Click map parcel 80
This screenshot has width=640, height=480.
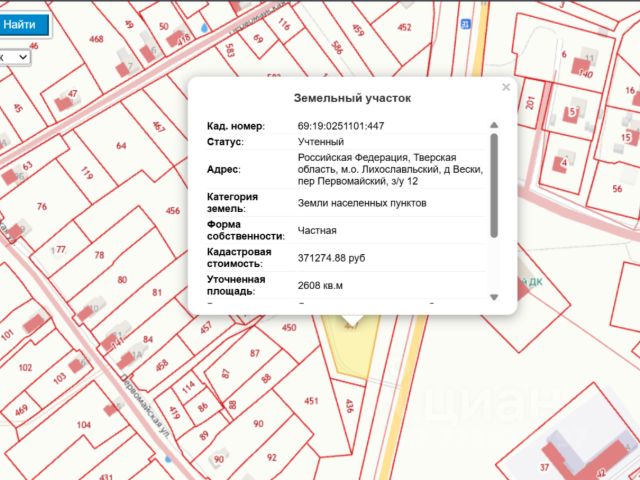point(122,280)
